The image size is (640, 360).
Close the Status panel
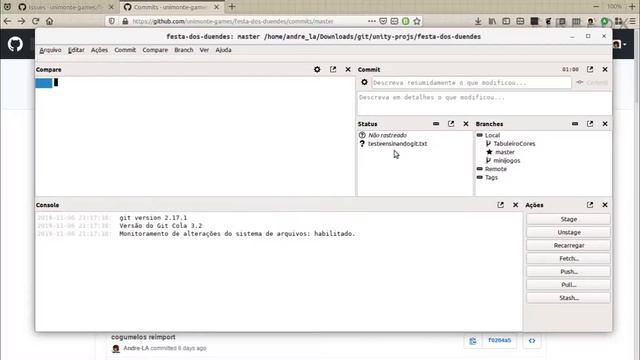(466, 124)
